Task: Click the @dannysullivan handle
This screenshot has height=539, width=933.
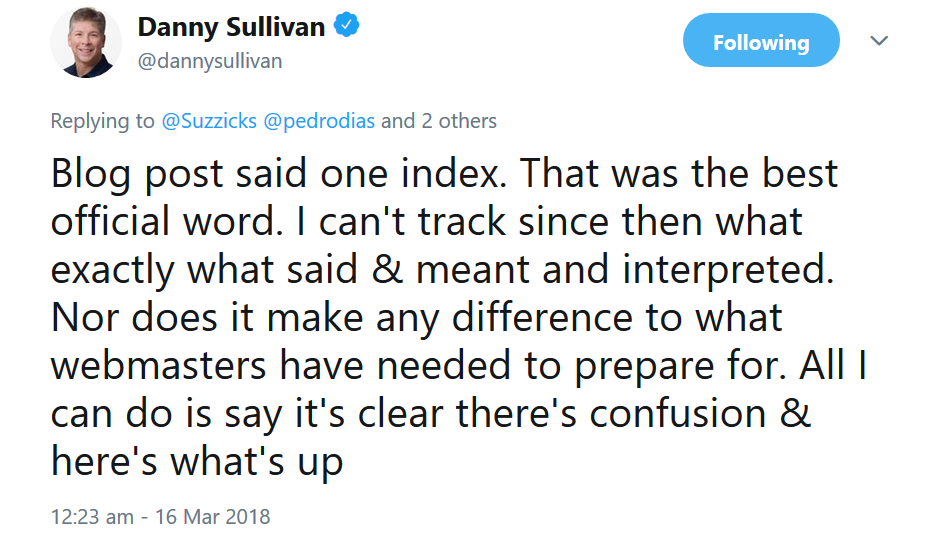Action: click(210, 61)
